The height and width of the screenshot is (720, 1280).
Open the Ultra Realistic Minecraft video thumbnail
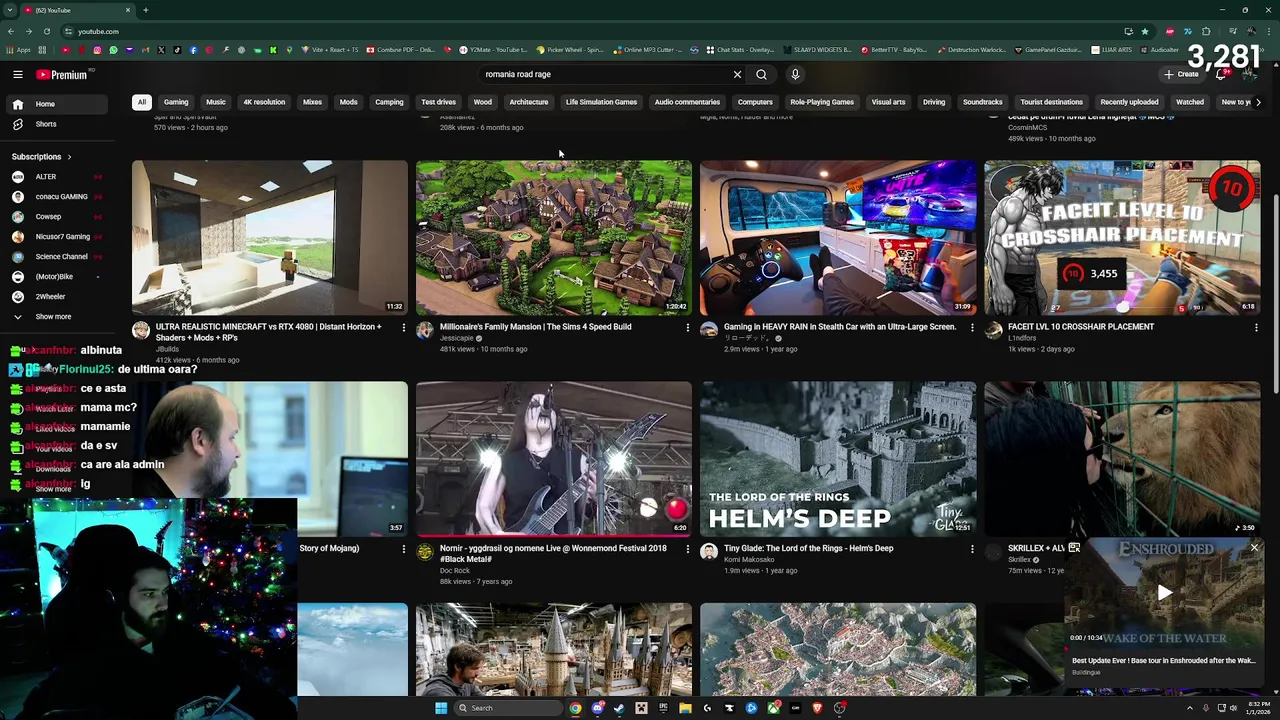[x=270, y=238]
